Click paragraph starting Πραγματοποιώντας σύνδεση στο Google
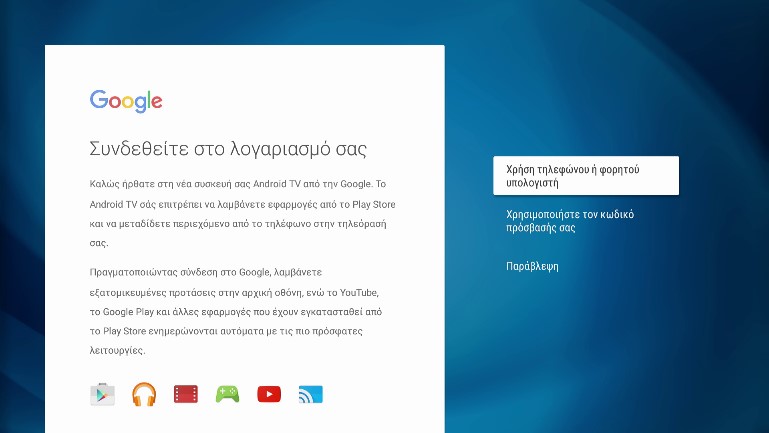 click(236, 311)
